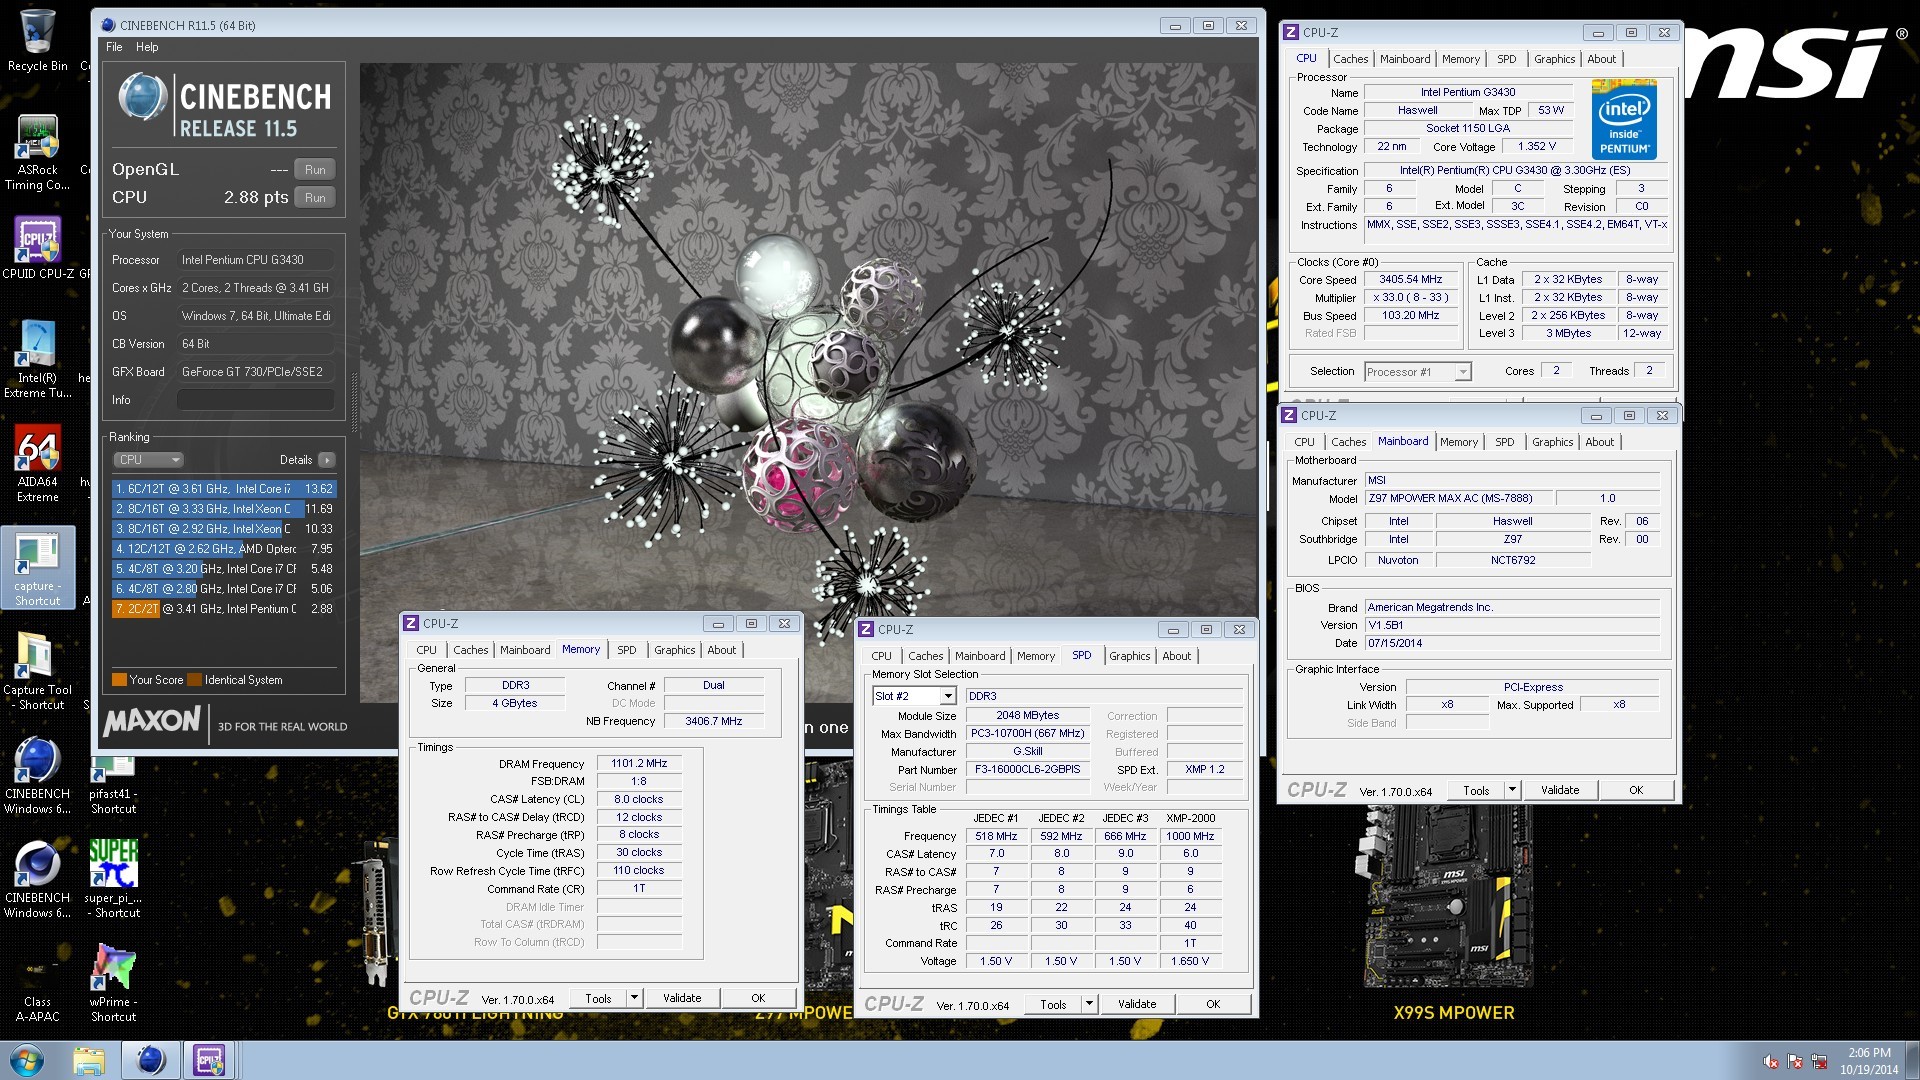The image size is (1920, 1080).
Task: Select the capture - Shortcut desktop icon
Action: (x=37, y=568)
